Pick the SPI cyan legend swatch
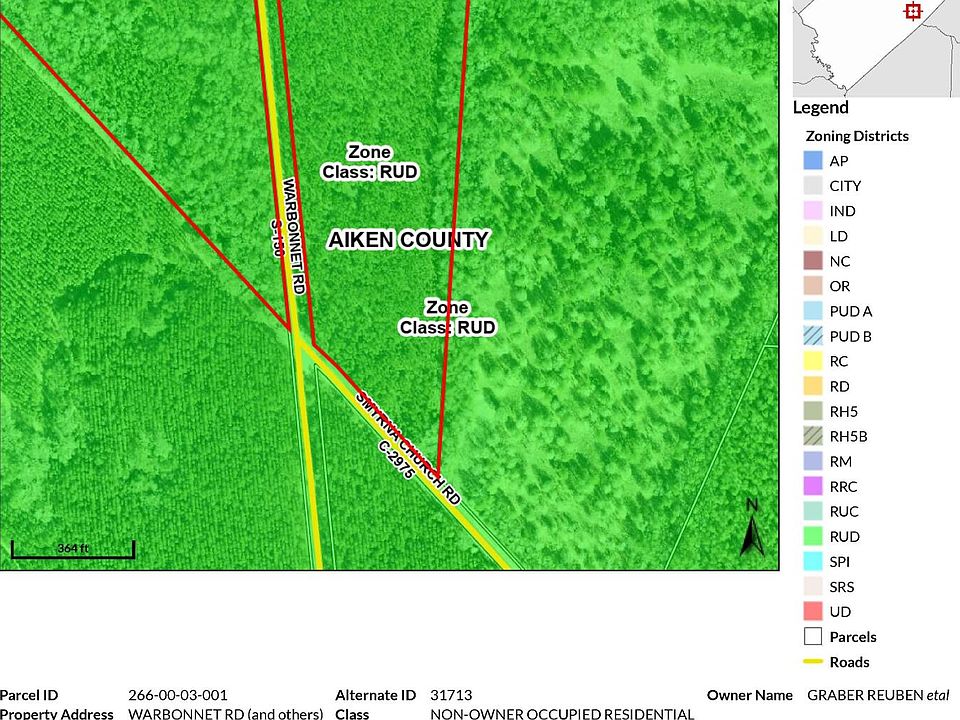This screenshot has width=960, height=720. (x=812, y=561)
